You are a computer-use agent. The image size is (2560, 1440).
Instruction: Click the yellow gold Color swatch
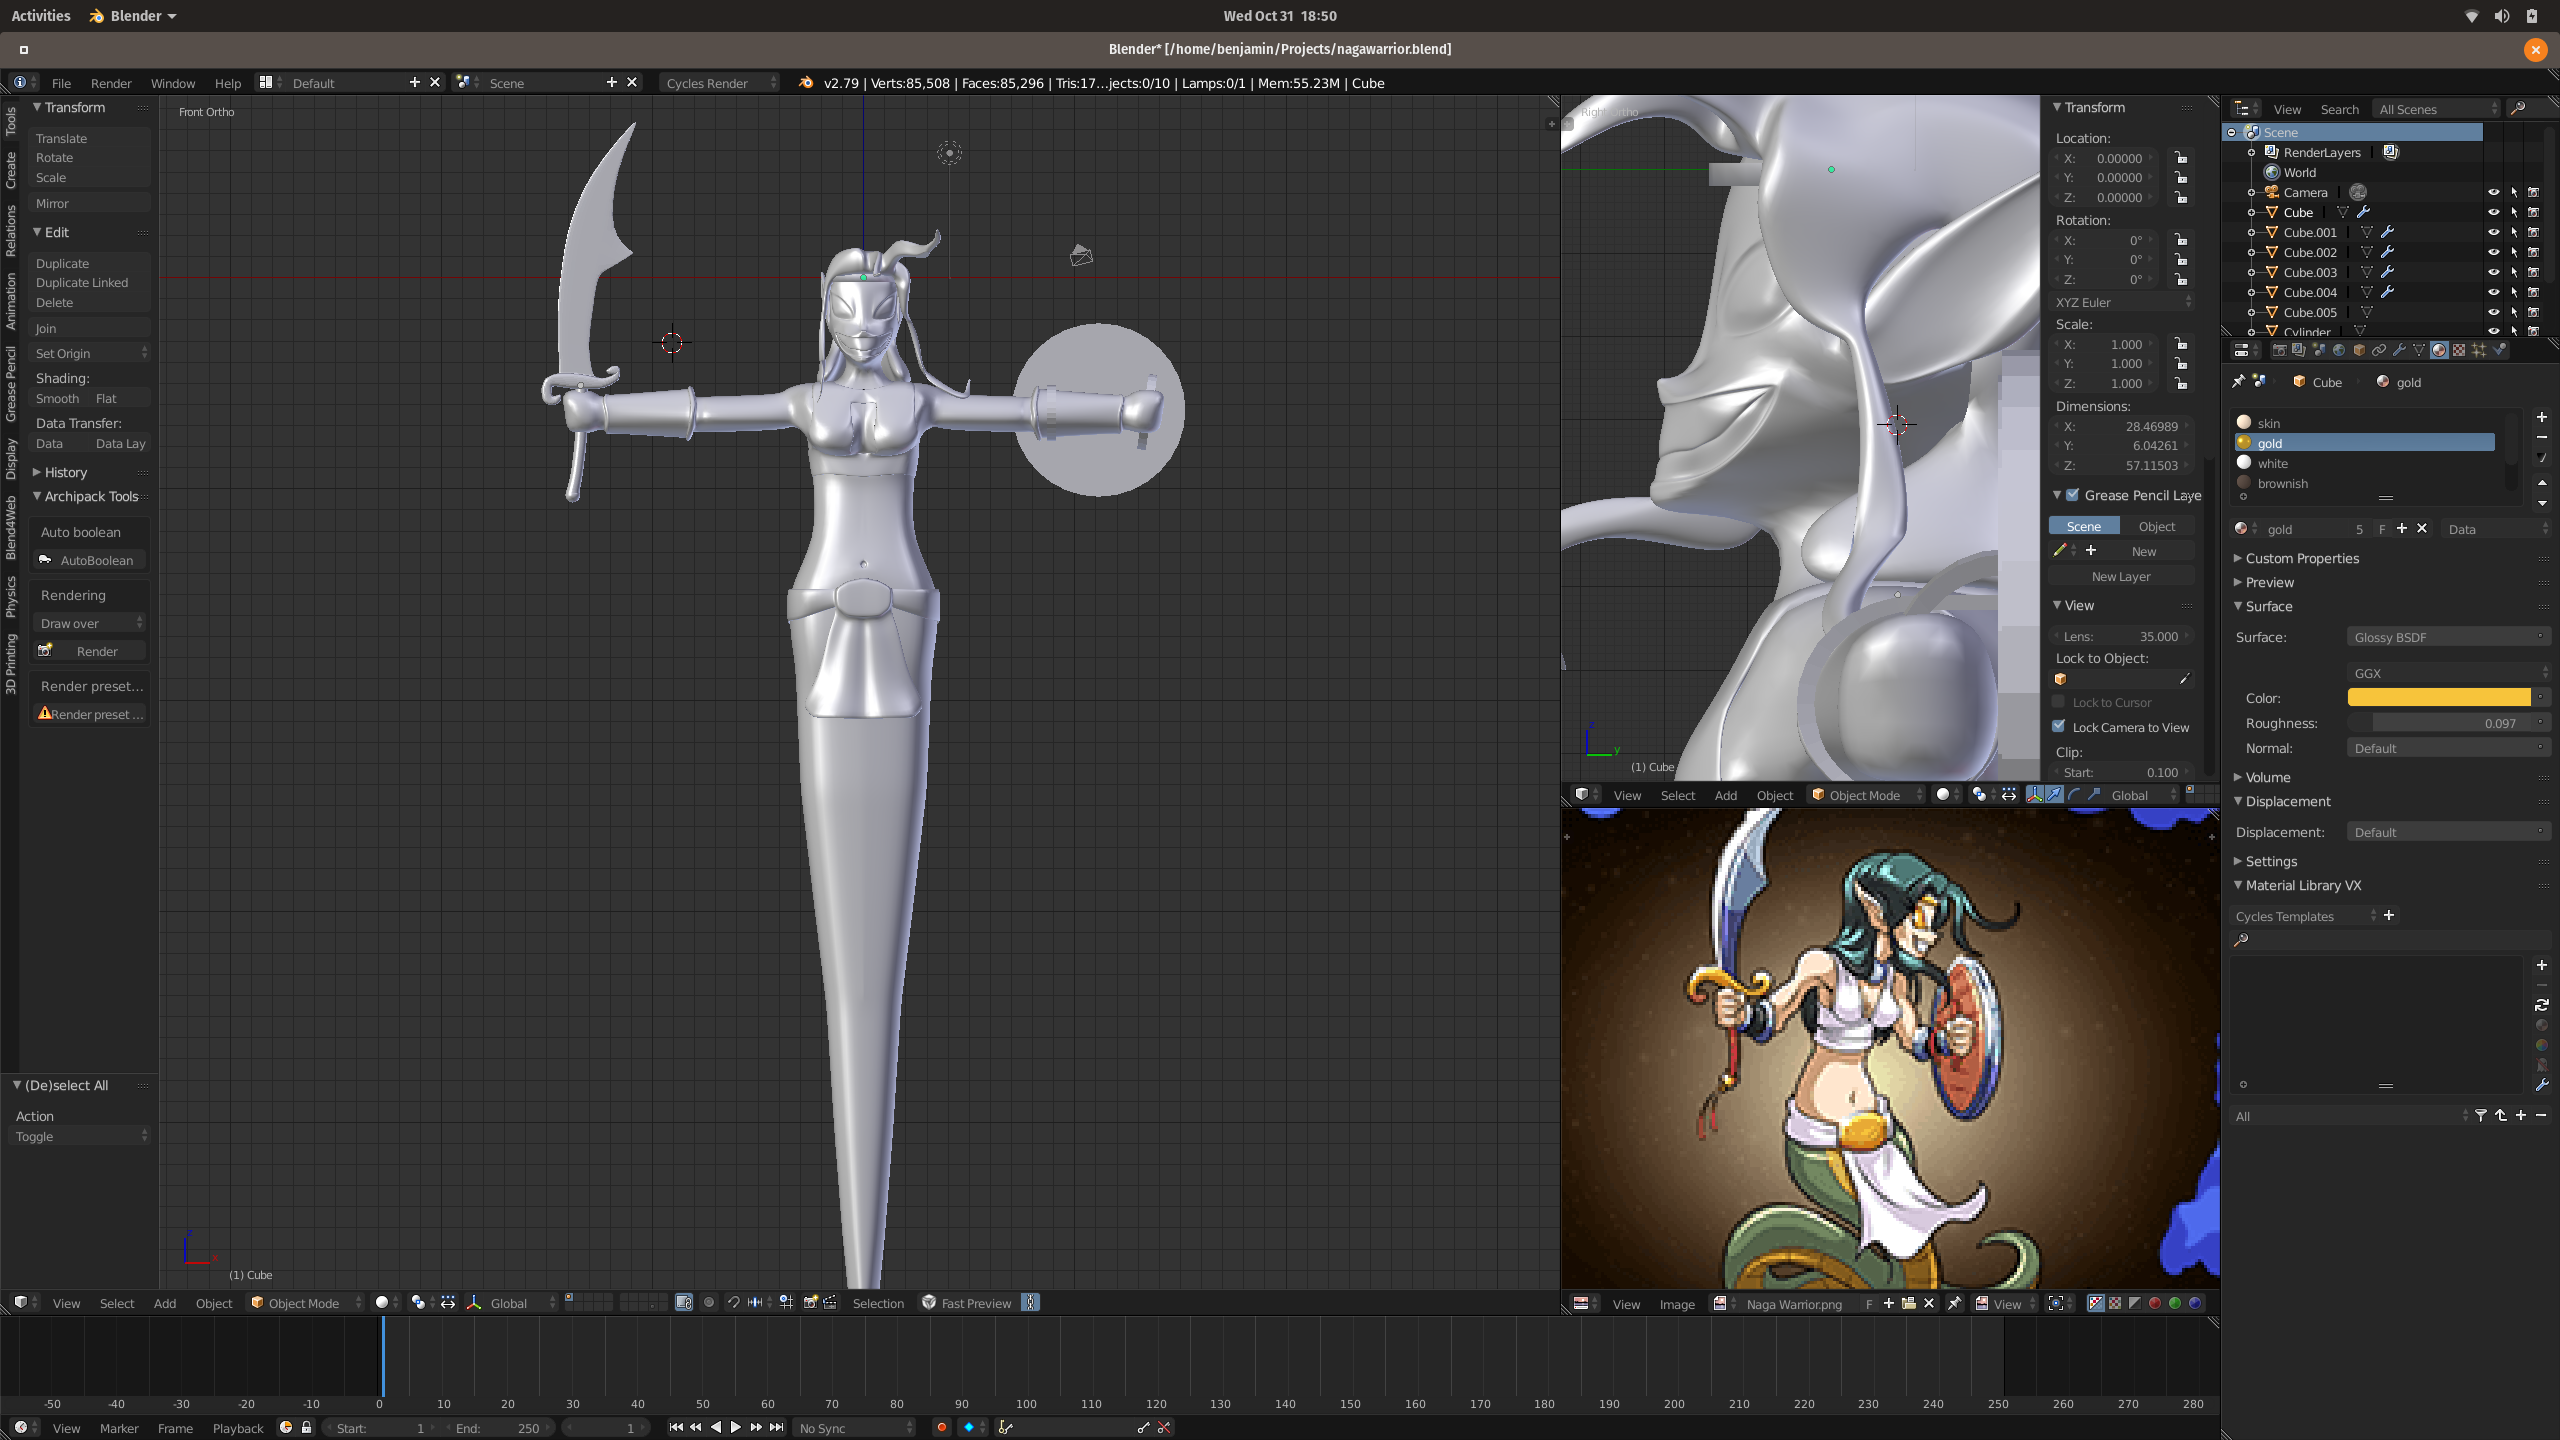[2438, 698]
